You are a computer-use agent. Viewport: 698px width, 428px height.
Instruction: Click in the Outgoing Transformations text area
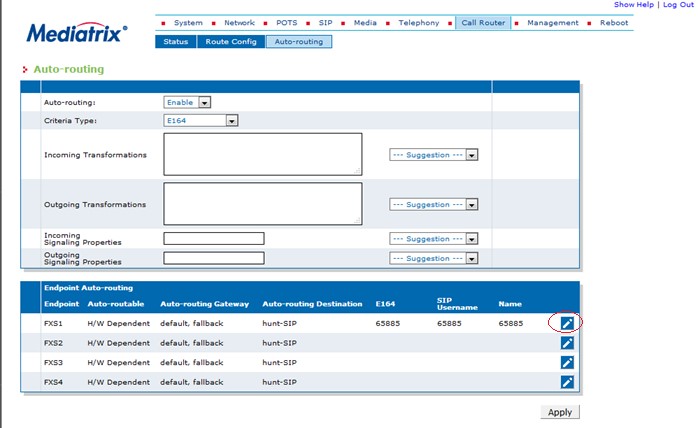pos(263,204)
